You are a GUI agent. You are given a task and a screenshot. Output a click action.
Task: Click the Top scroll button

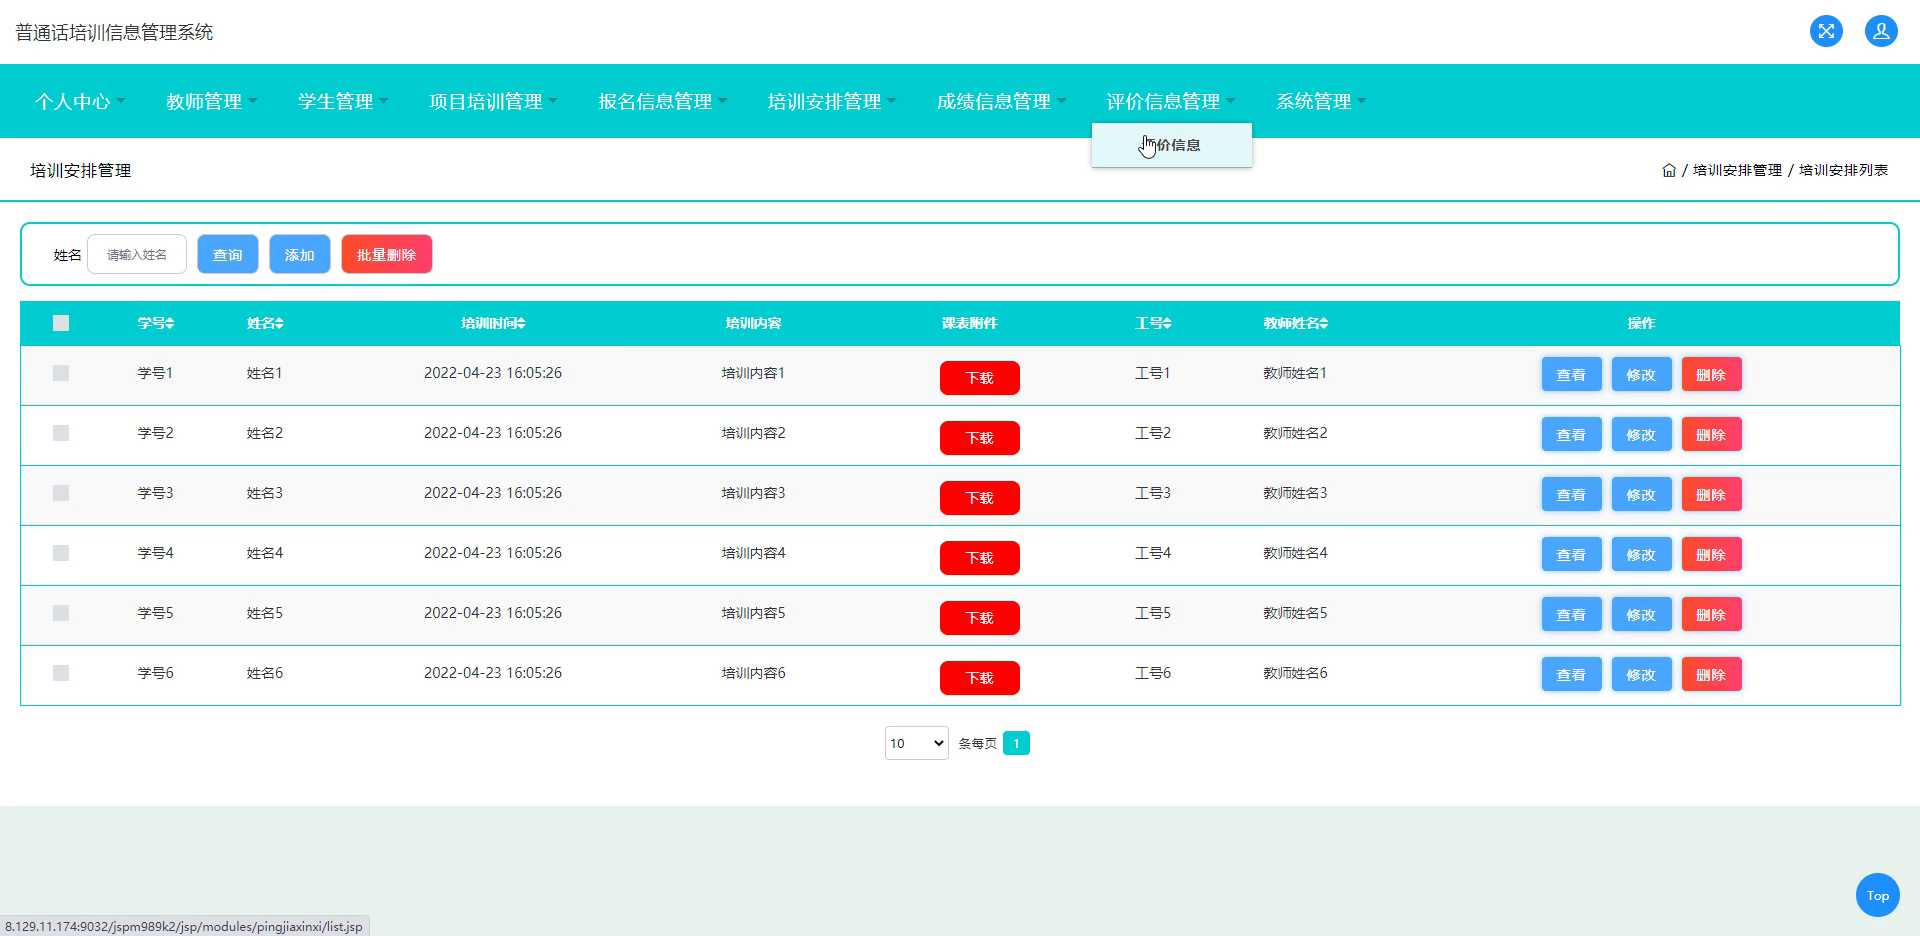pos(1877,895)
